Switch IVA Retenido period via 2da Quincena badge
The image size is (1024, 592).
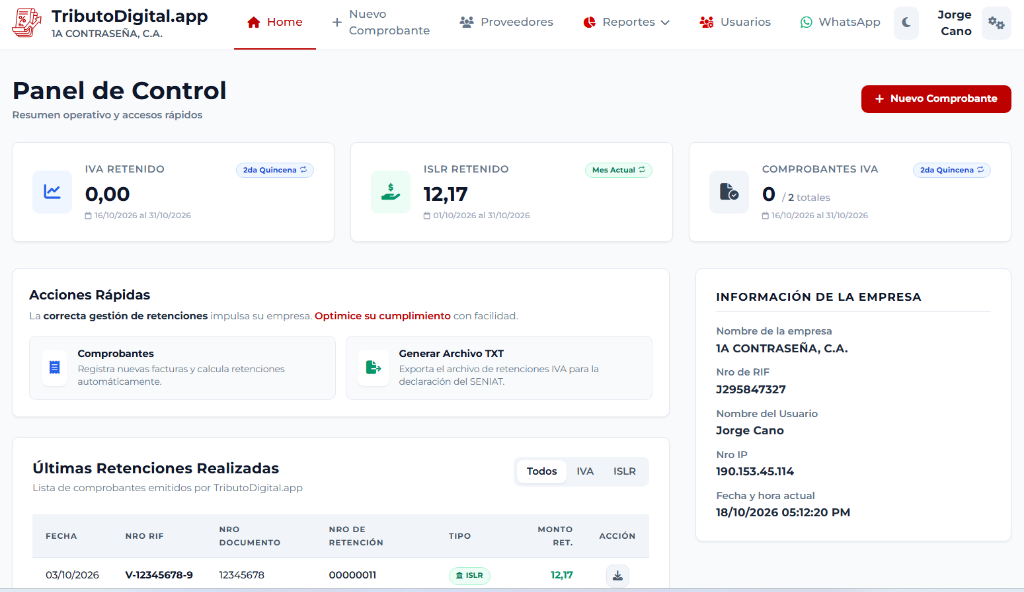pyautogui.click(x=275, y=170)
